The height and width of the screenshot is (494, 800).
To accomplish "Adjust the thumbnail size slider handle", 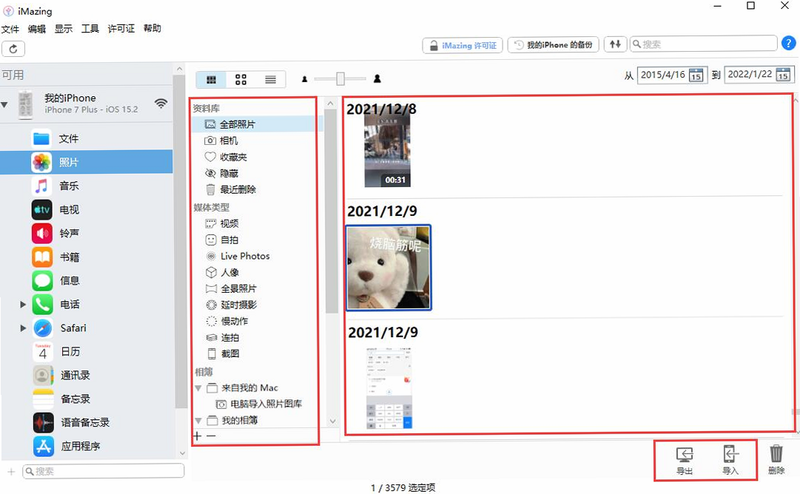I will pyautogui.click(x=340, y=79).
